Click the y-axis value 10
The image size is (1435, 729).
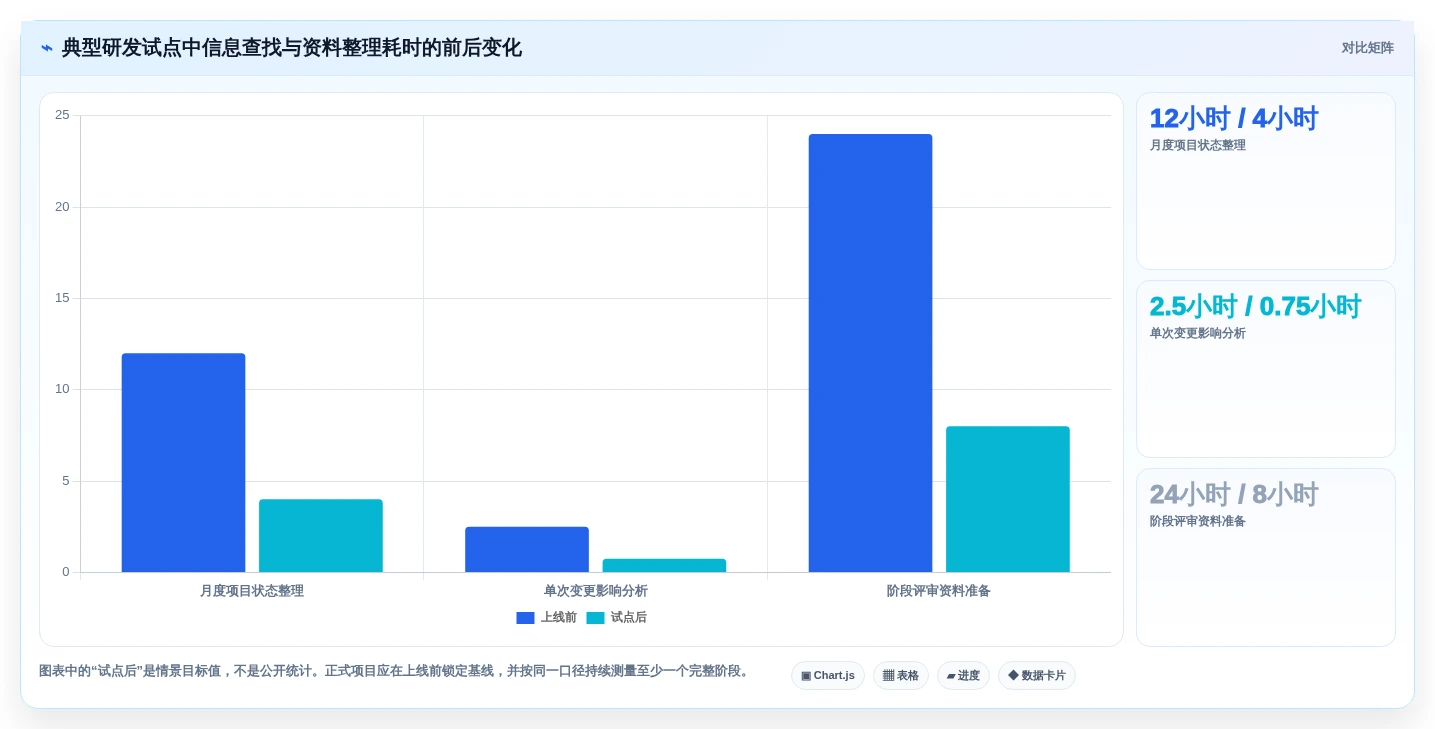point(62,389)
